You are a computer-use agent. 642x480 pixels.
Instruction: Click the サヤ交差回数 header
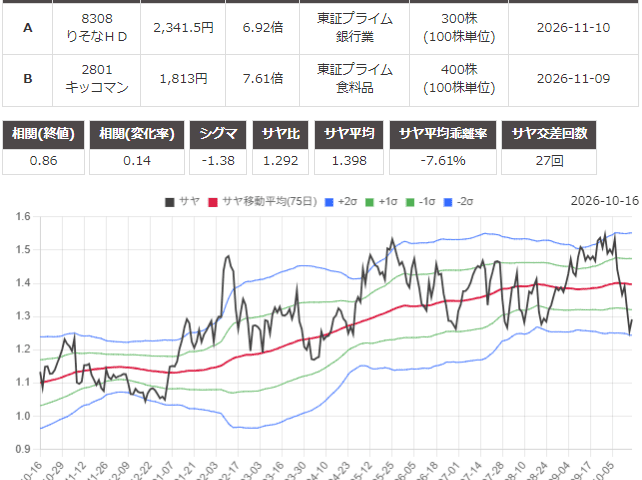click(549, 134)
